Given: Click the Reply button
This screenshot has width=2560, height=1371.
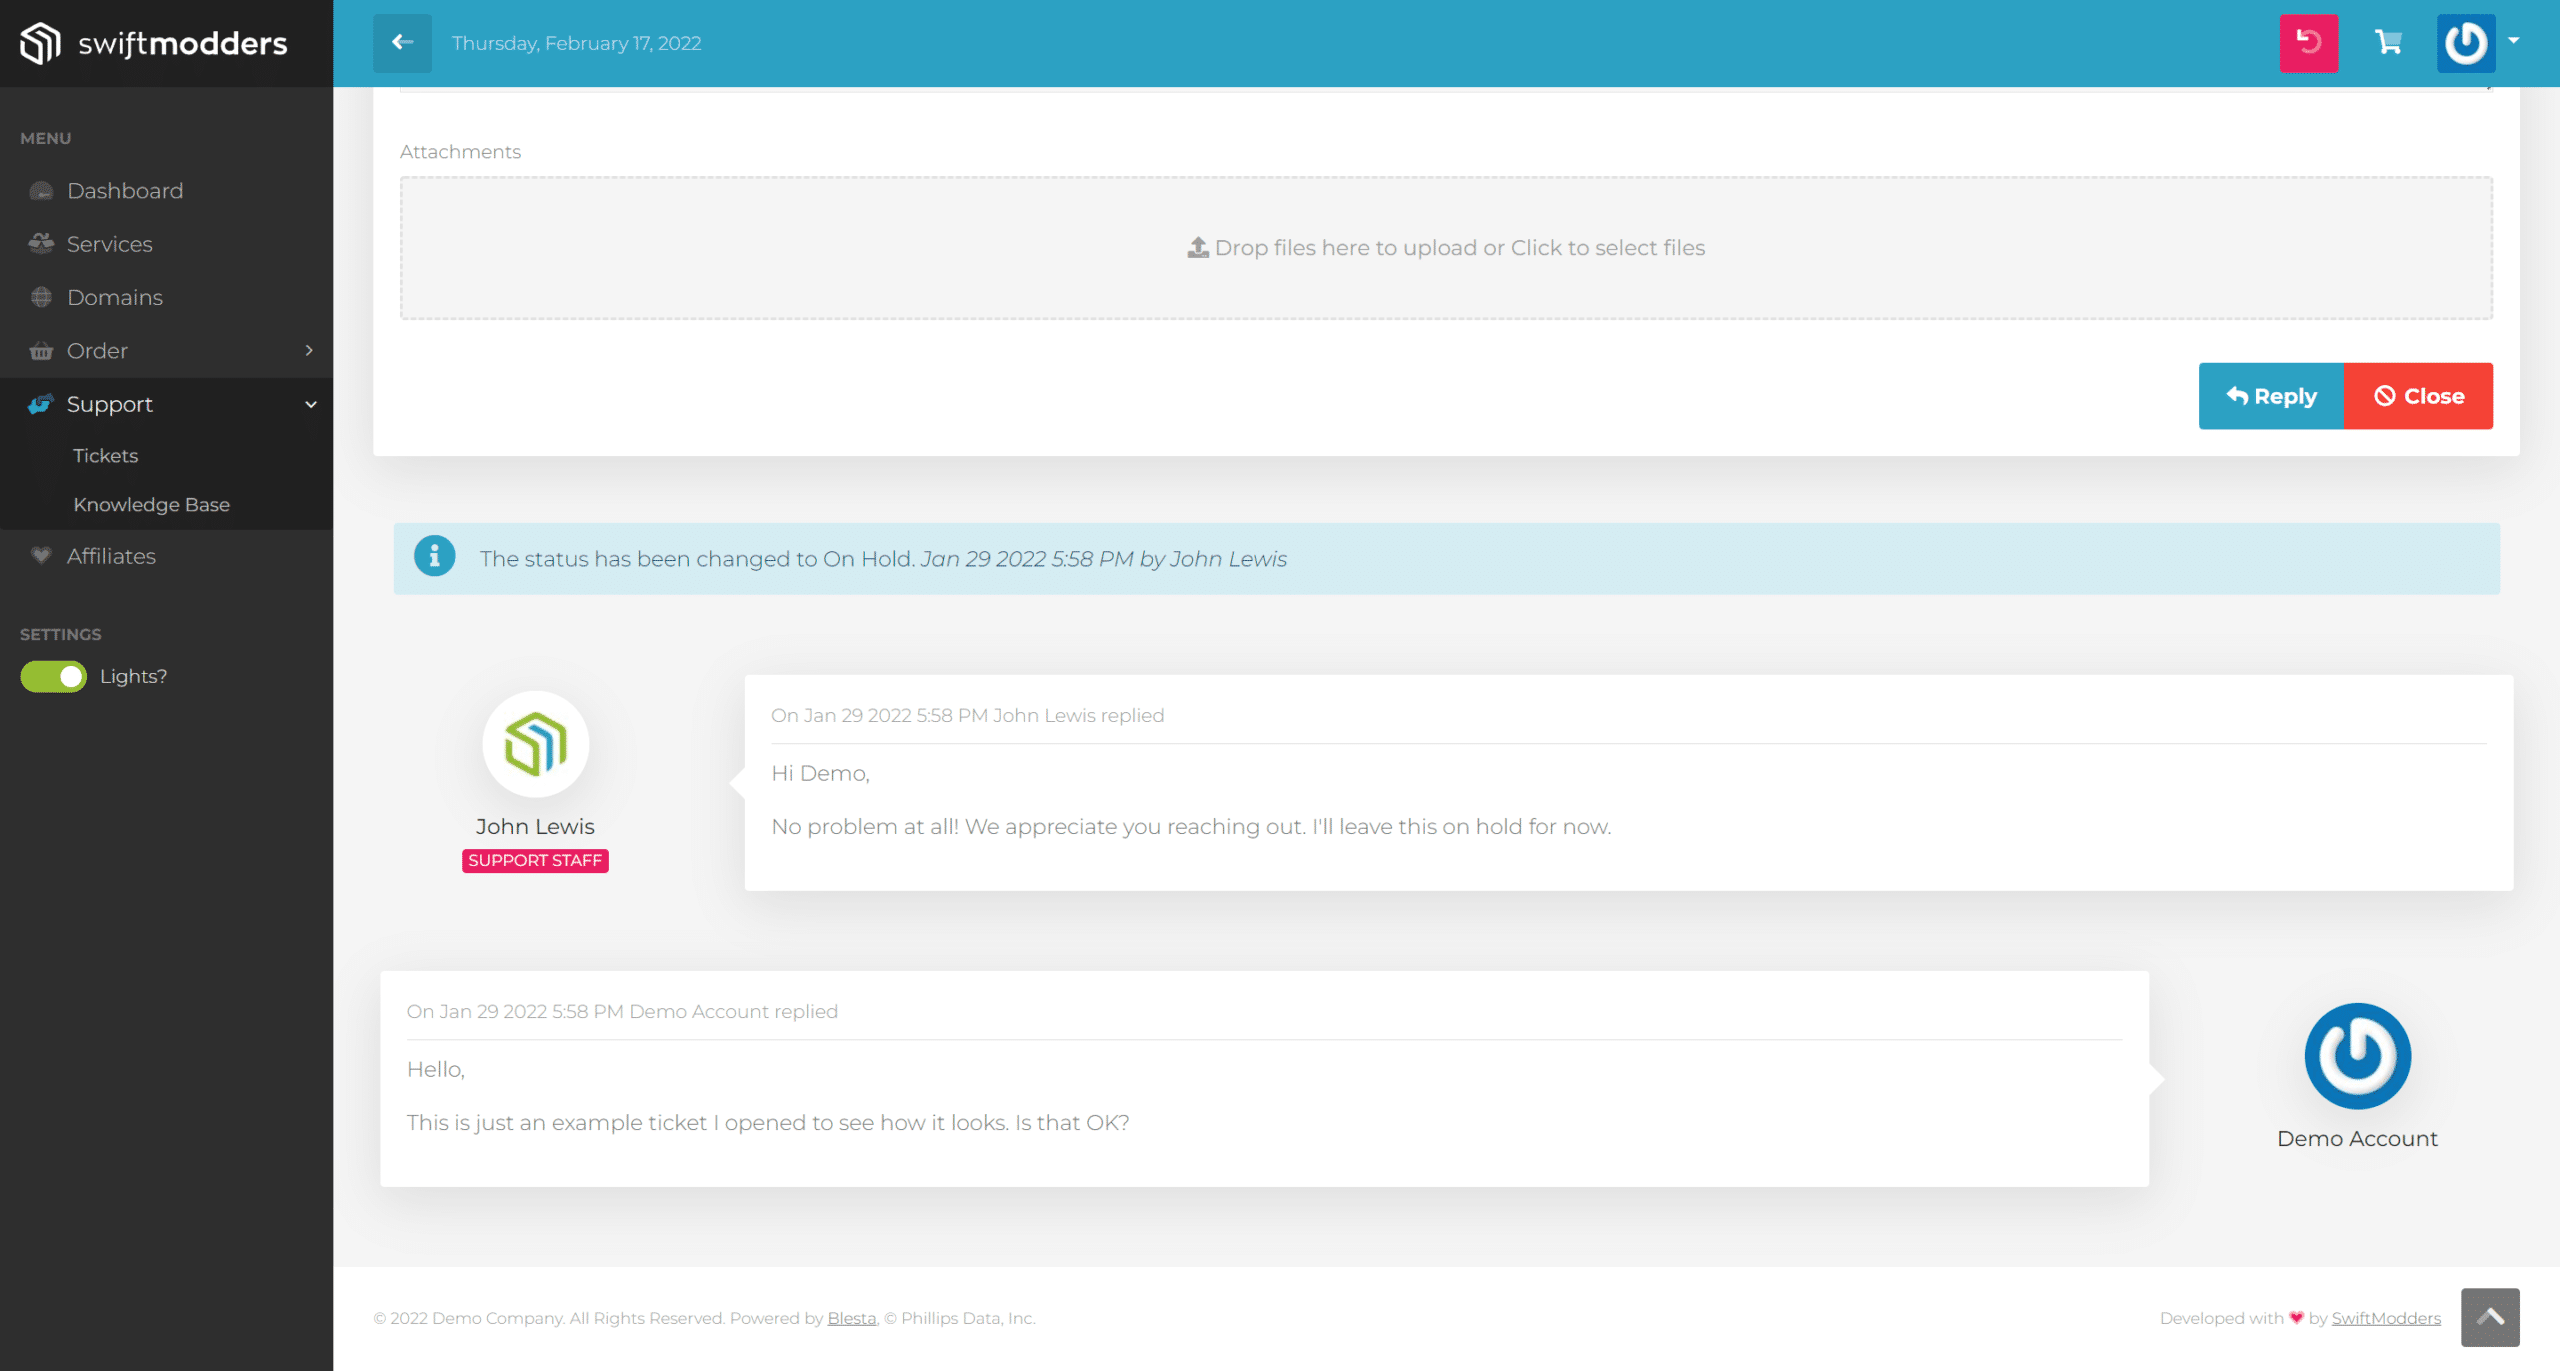Looking at the screenshot, I should (2270, 396).
